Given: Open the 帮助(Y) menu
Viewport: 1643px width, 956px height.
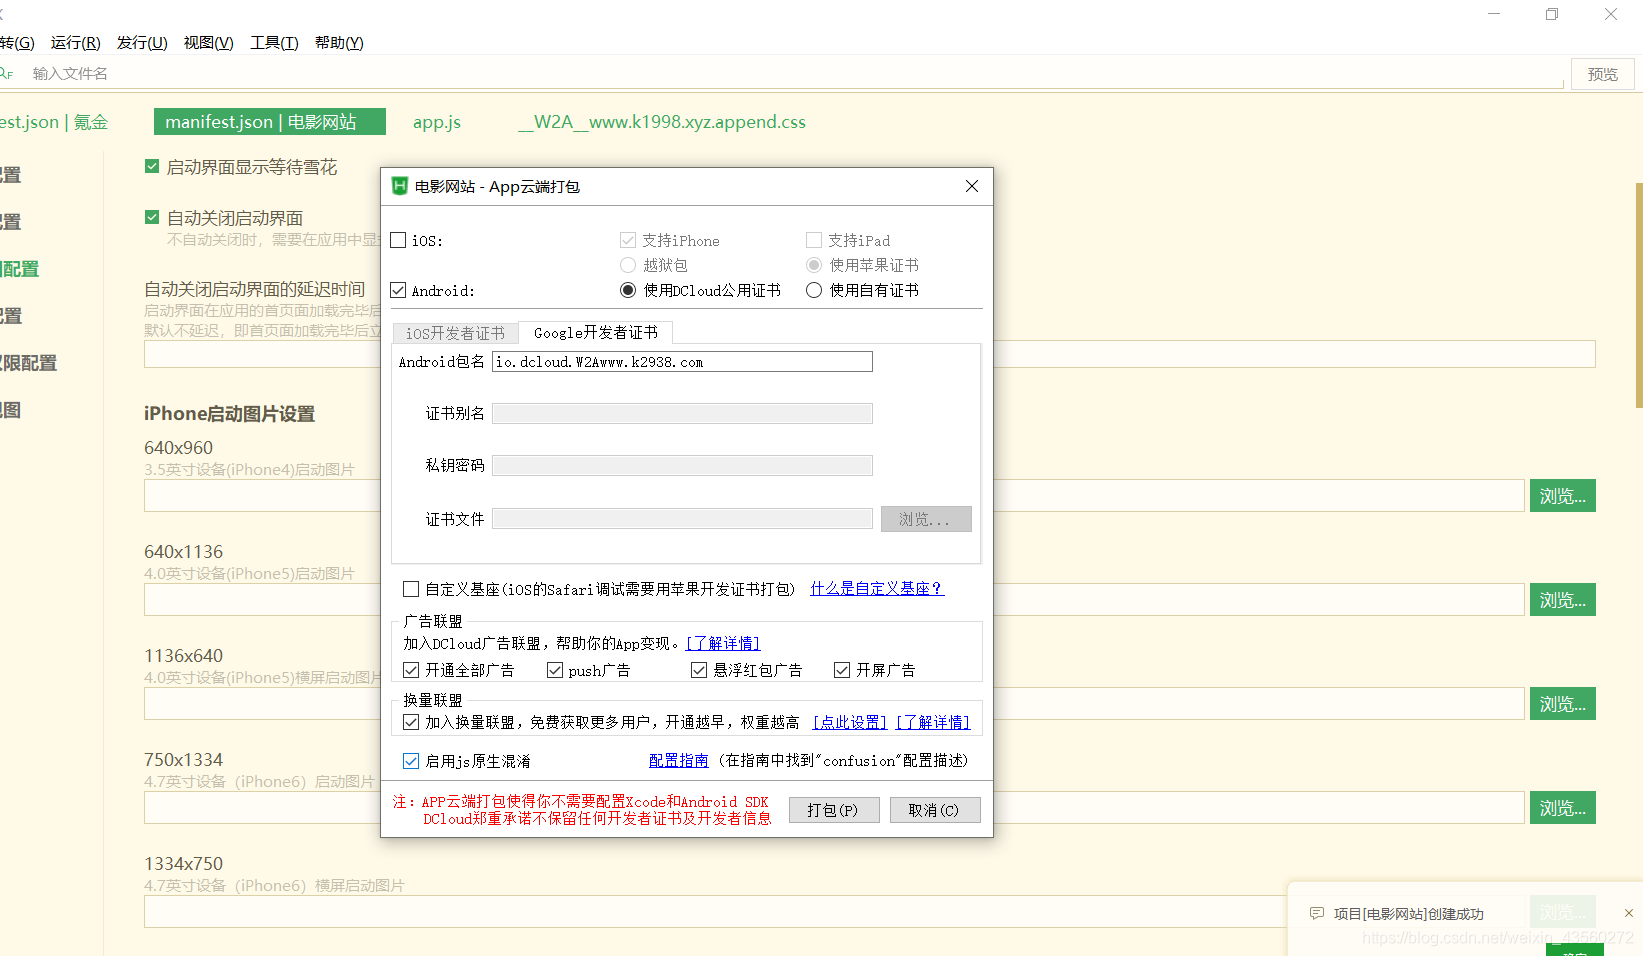Looking at the screenshot, I should click(339, 42).
